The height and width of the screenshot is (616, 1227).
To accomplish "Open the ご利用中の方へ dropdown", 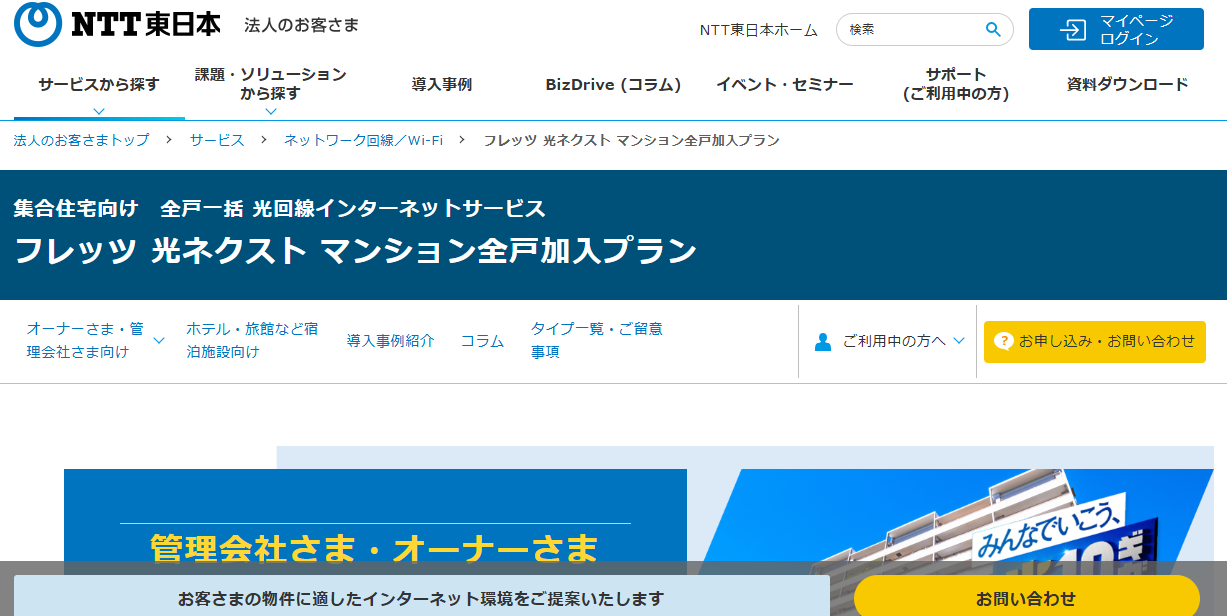I will click(892, 341).
